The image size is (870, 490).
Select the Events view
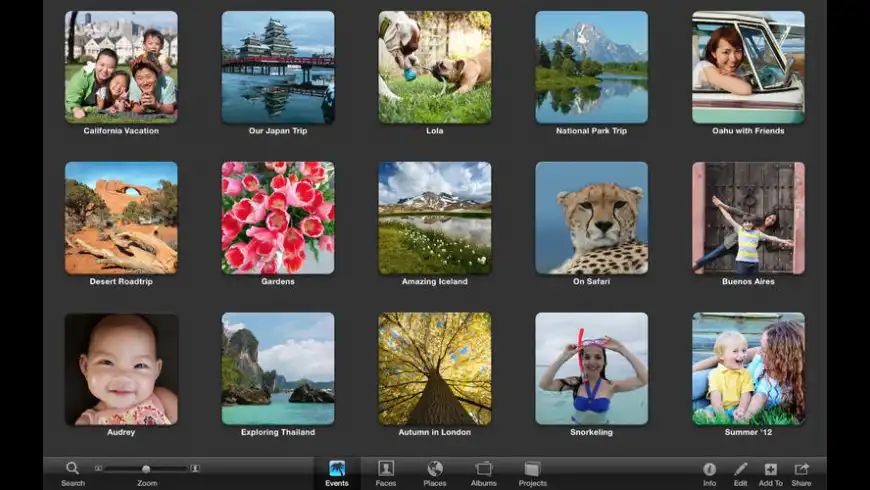pos(337,468)
